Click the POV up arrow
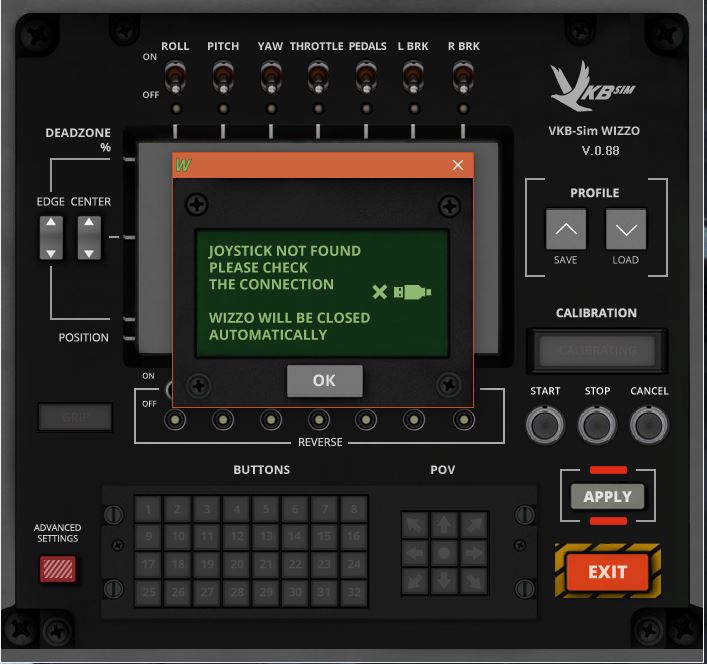The height and width of the screenshot is (664, 707). tap(444, 525)
